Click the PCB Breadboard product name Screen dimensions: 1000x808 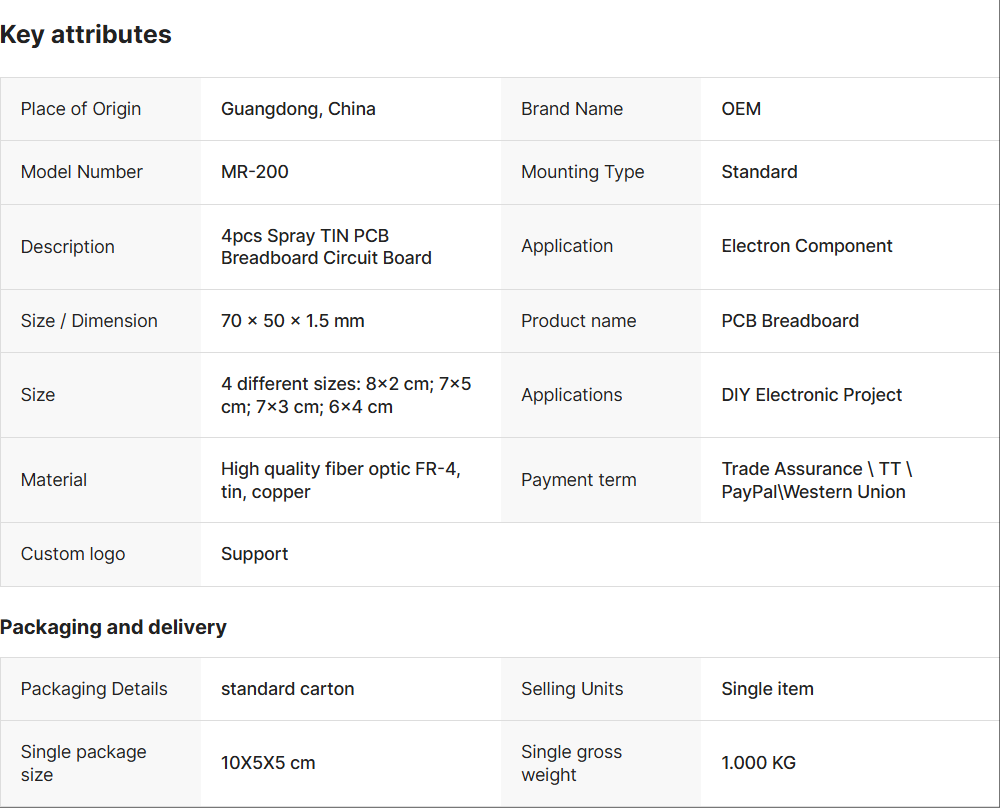790,321
